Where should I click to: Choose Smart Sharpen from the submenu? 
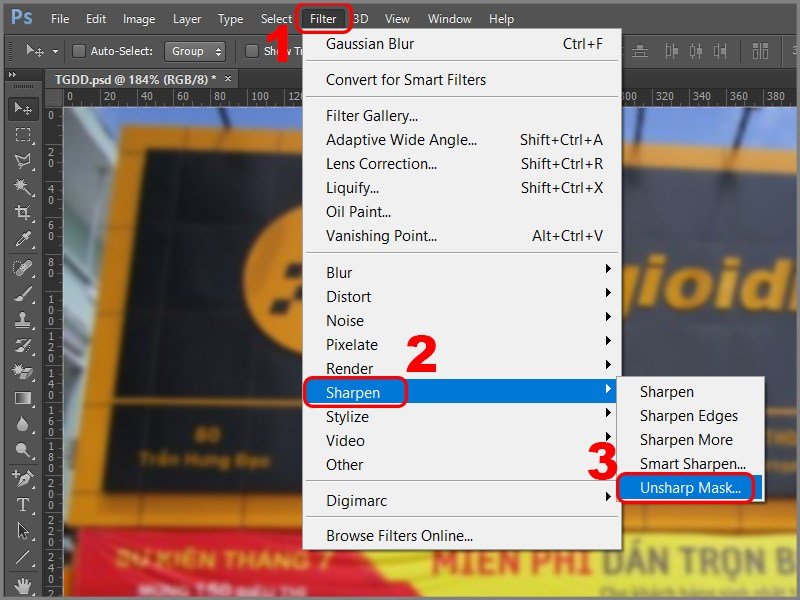pos(690,464)
